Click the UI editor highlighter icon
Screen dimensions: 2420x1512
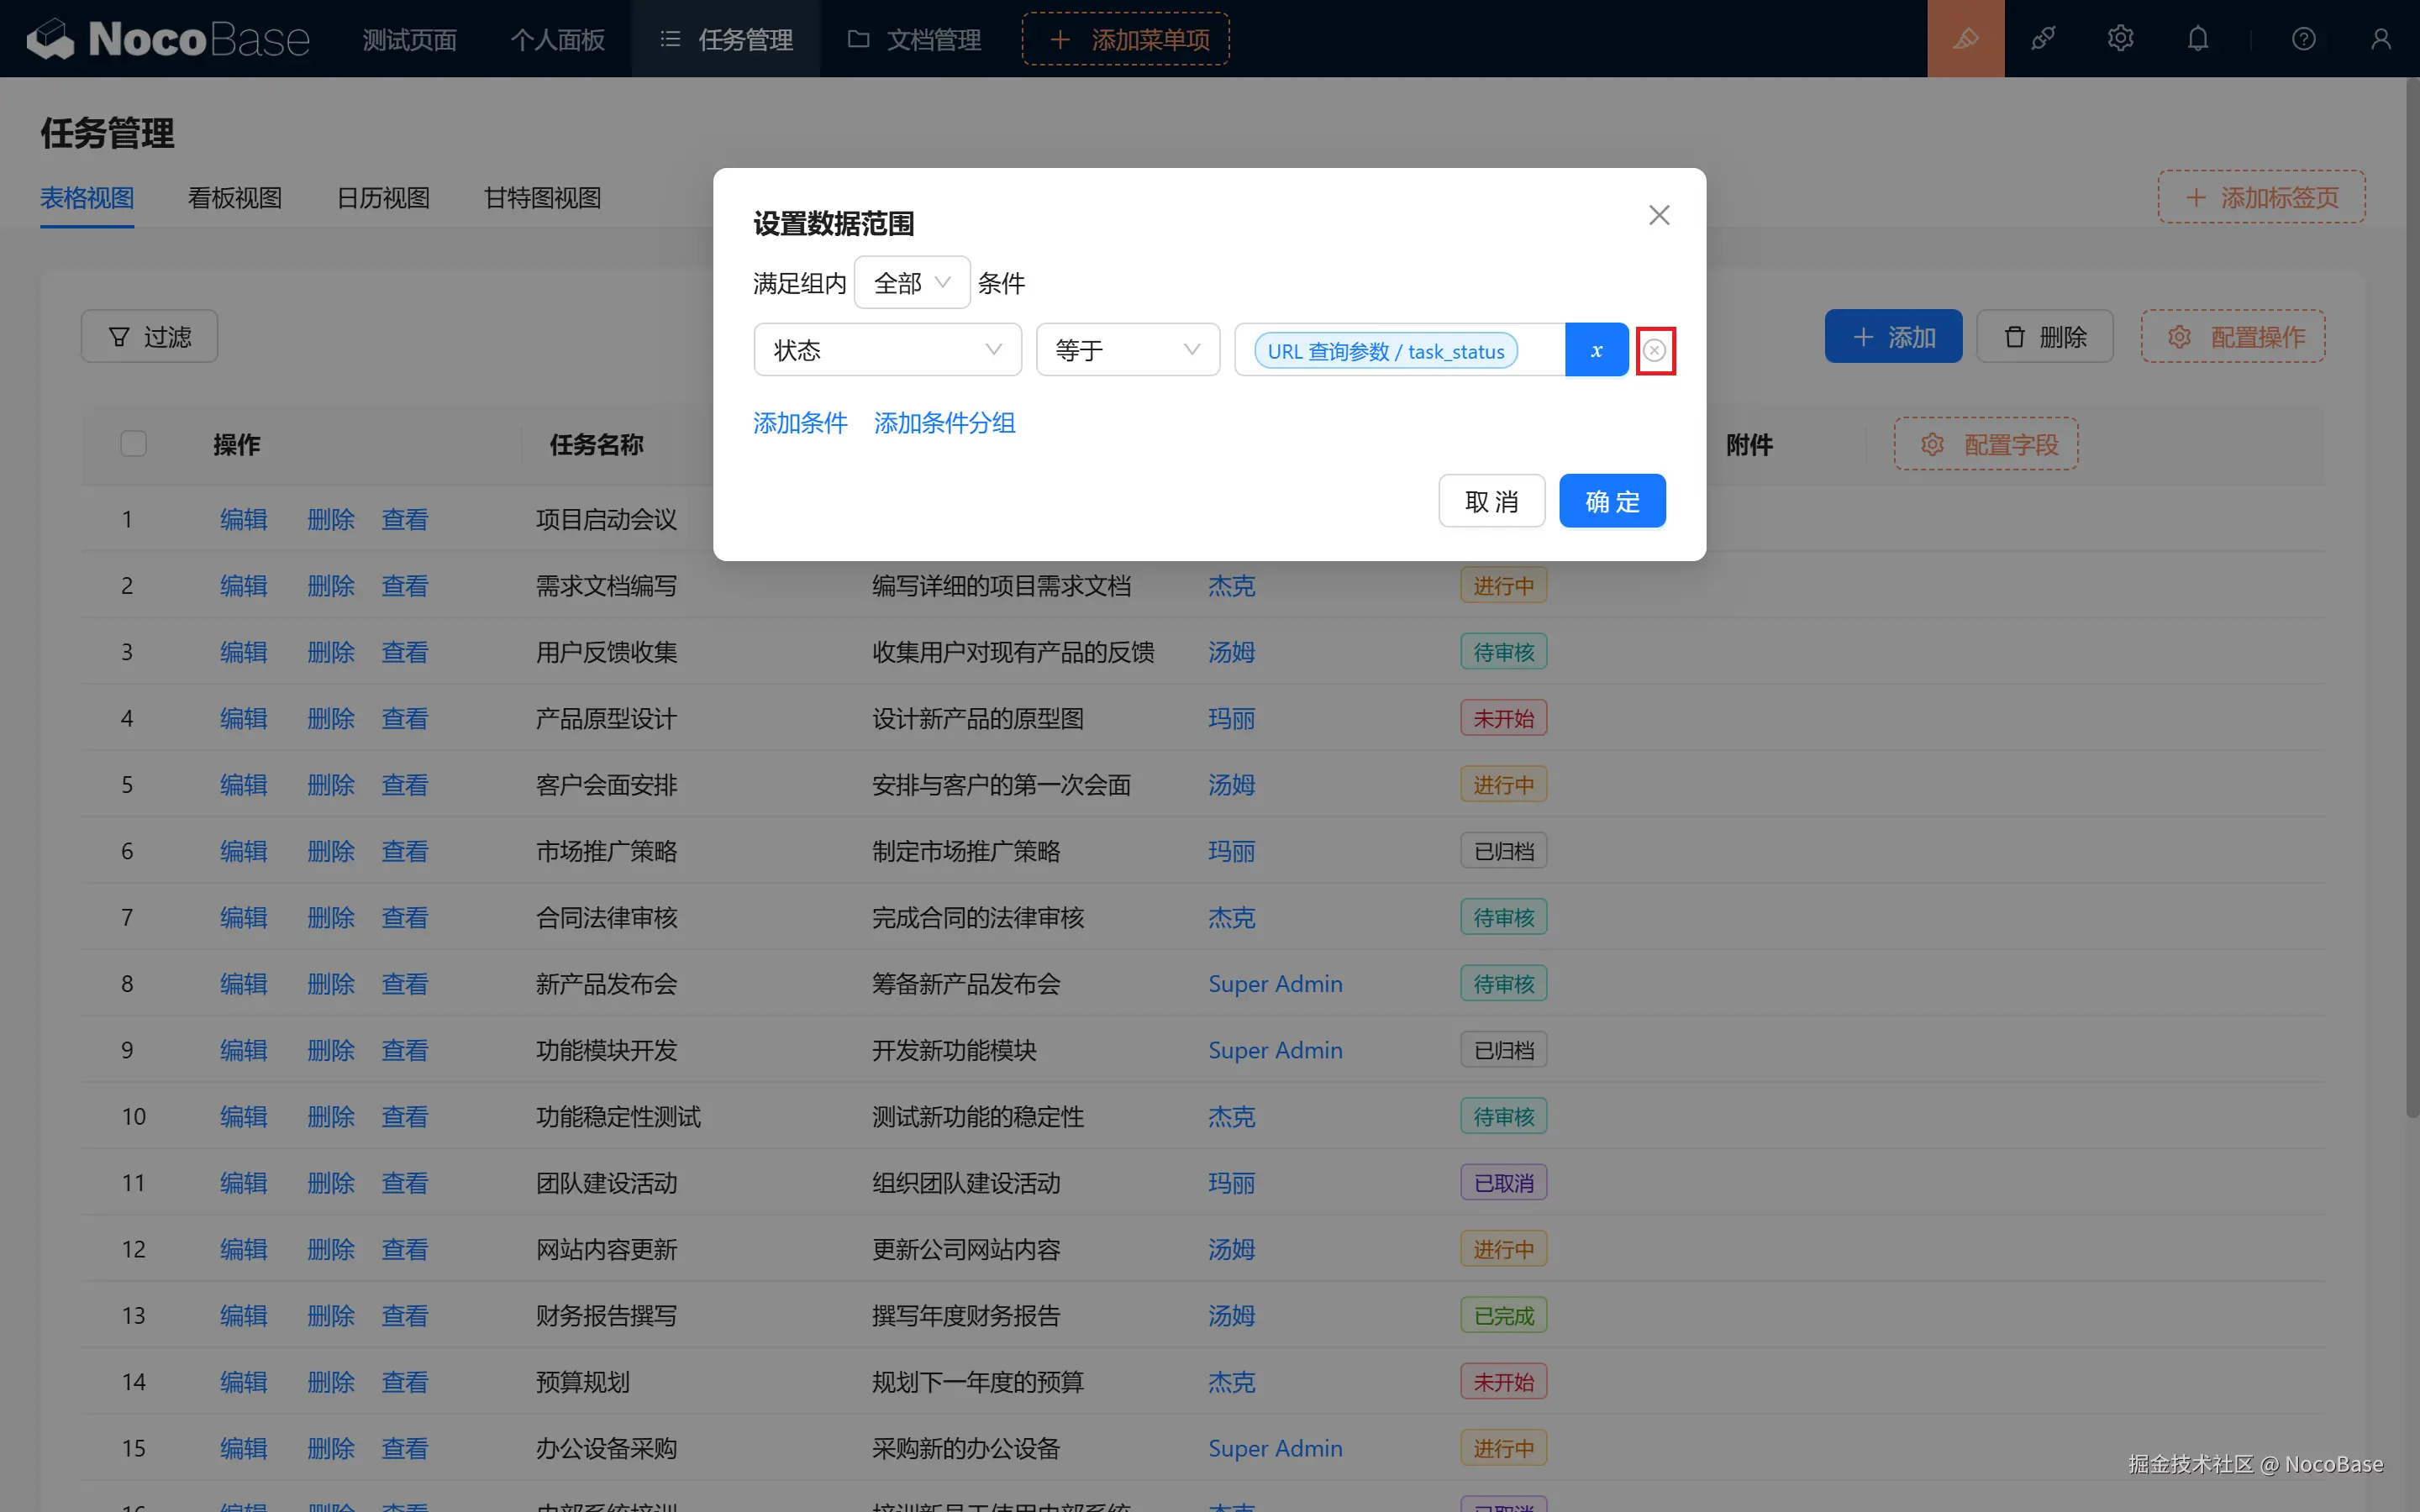1965,39
